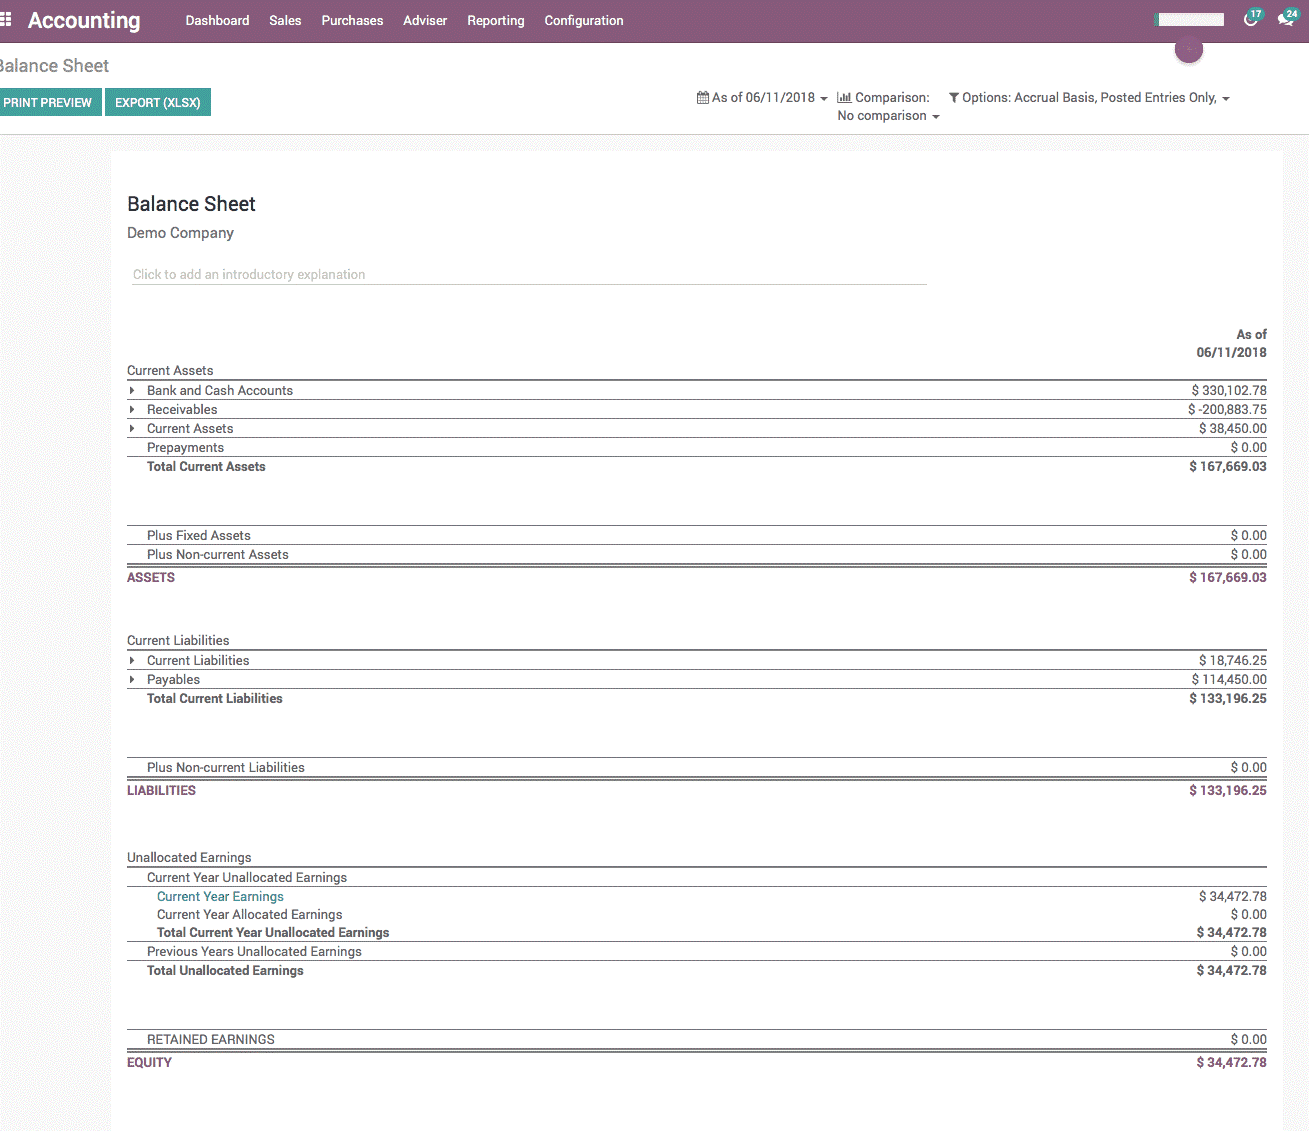Export the report with EXPORT (XLSX)
The height and width of the screenshot is (1131, 1309).
coord(157,102)
